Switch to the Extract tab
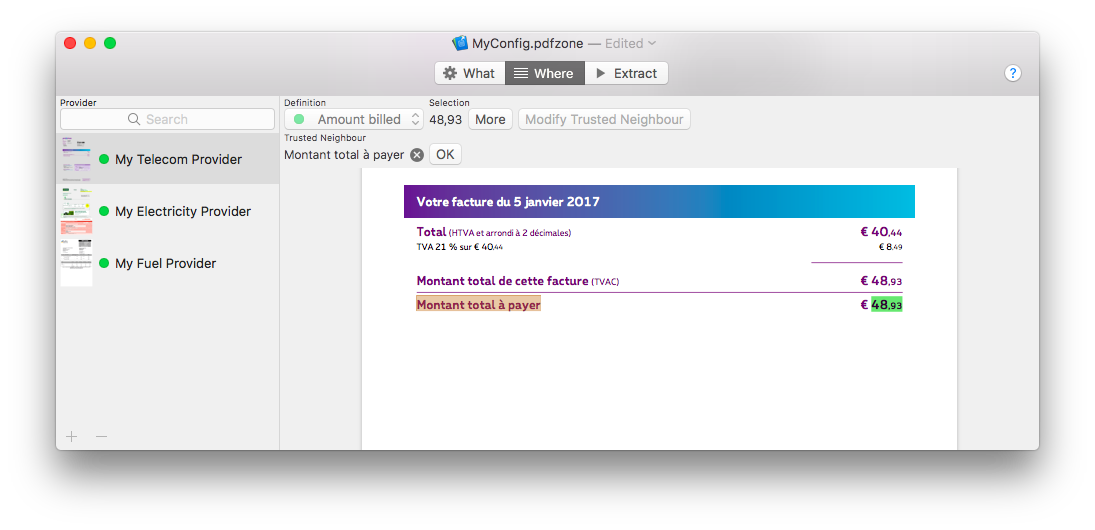Screen dimensions: 1095x530 [626, 73]
